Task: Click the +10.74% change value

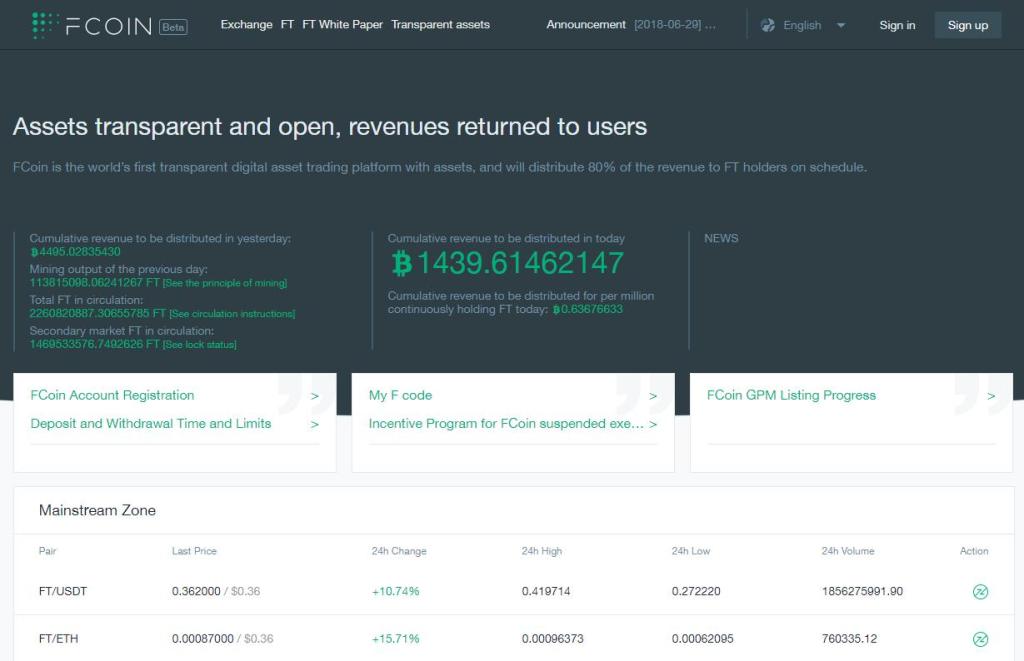Action: (396, 591)
